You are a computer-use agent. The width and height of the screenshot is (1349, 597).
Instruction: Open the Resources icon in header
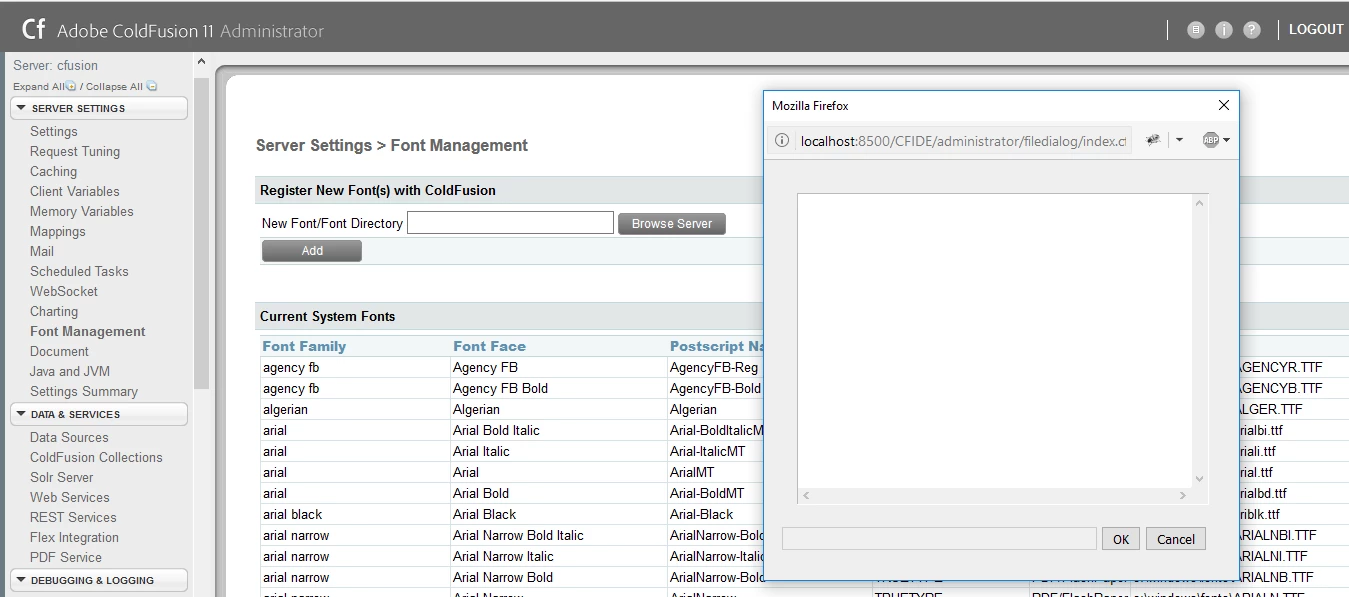click(x=1196, y=30)
